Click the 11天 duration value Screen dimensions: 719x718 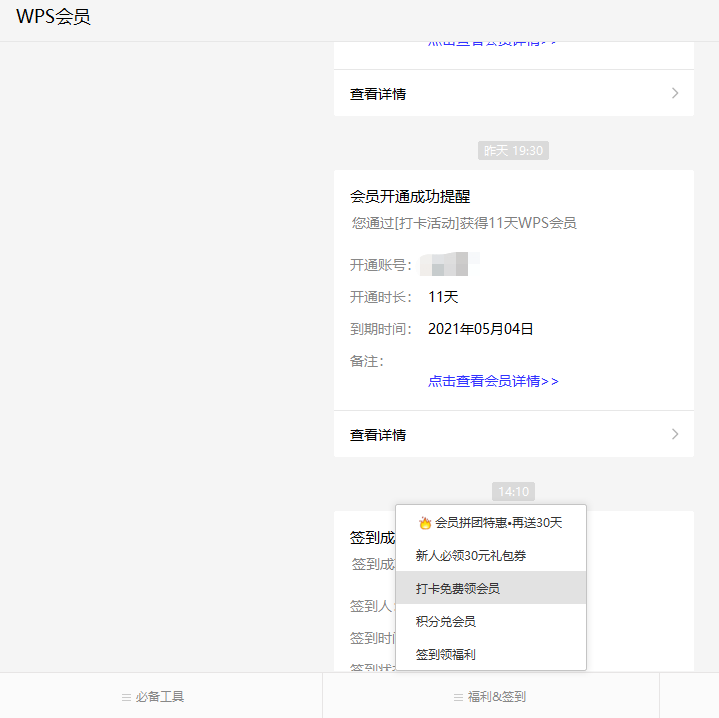443,297
